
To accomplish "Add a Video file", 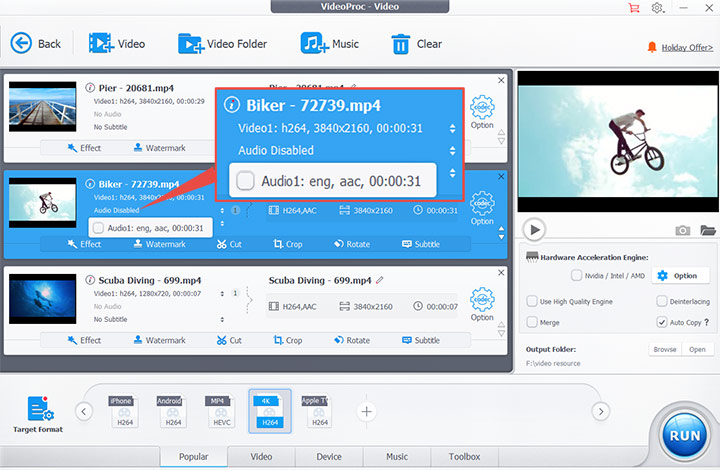I will 117,44.
